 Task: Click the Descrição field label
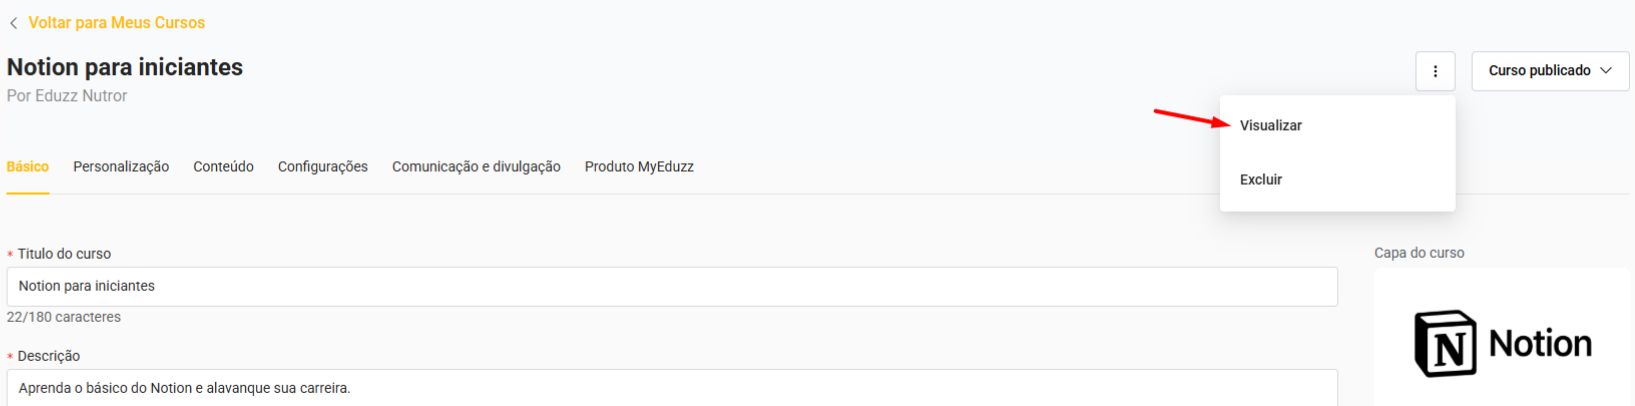[x=48, y=356]
